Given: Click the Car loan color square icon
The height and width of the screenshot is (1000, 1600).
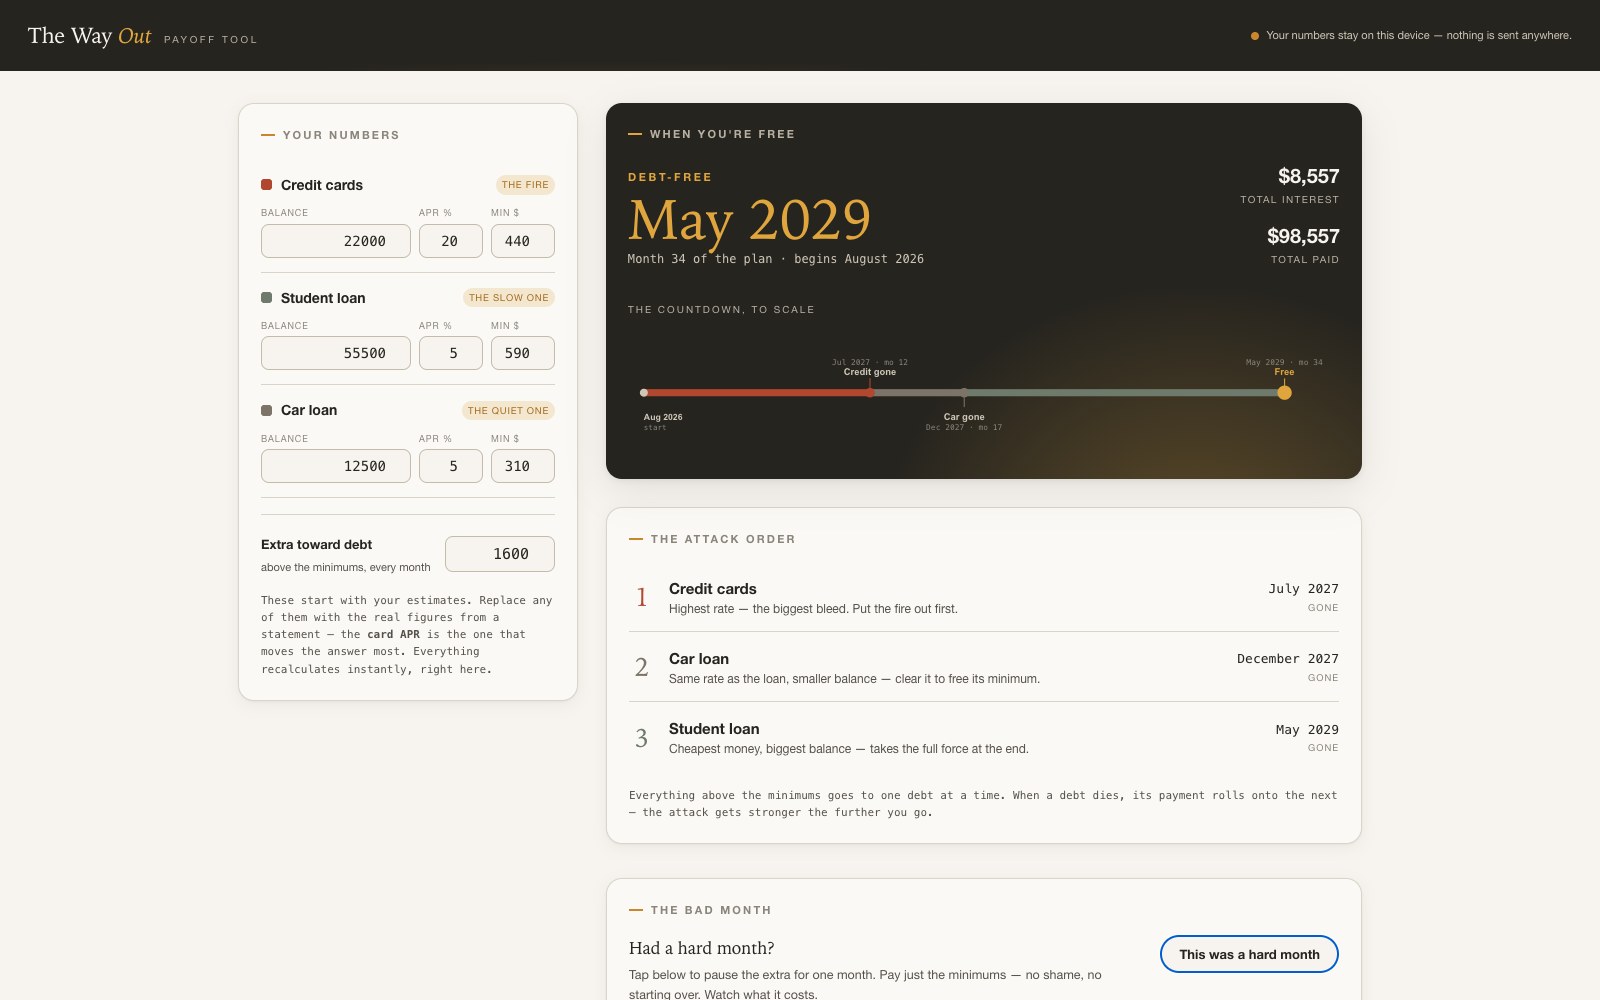Looking at the screenshot, I should (x=267, y=410).
